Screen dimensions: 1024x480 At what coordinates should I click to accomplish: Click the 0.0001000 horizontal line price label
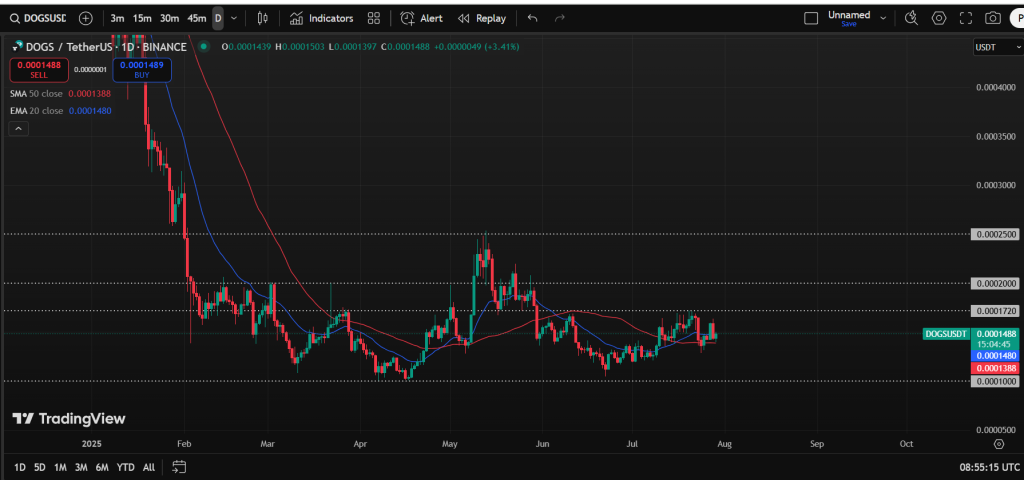(995, 381)
